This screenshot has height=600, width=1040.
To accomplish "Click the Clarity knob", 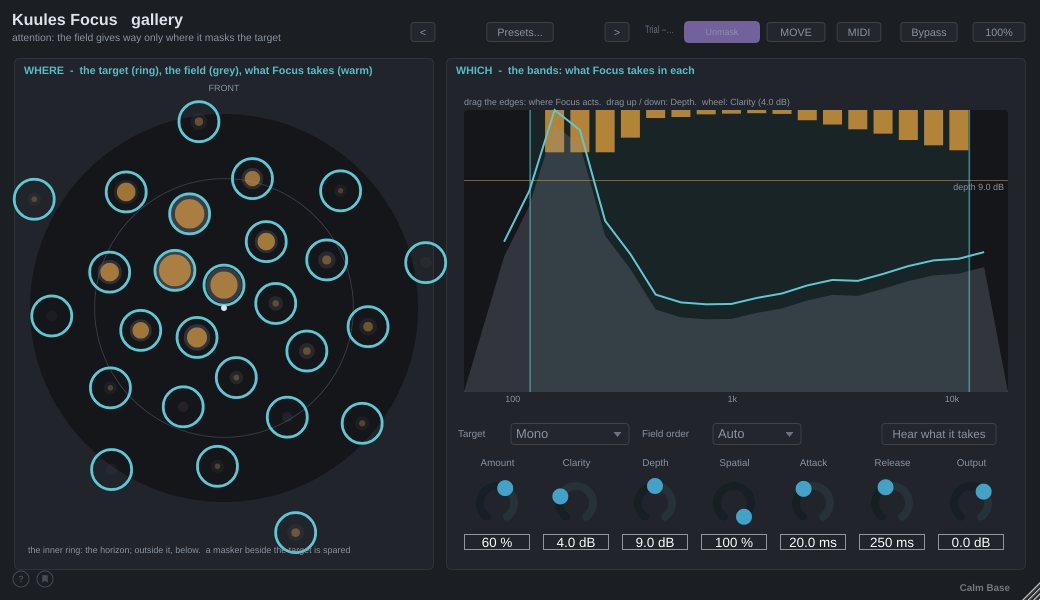I will (x=576, y=502).
